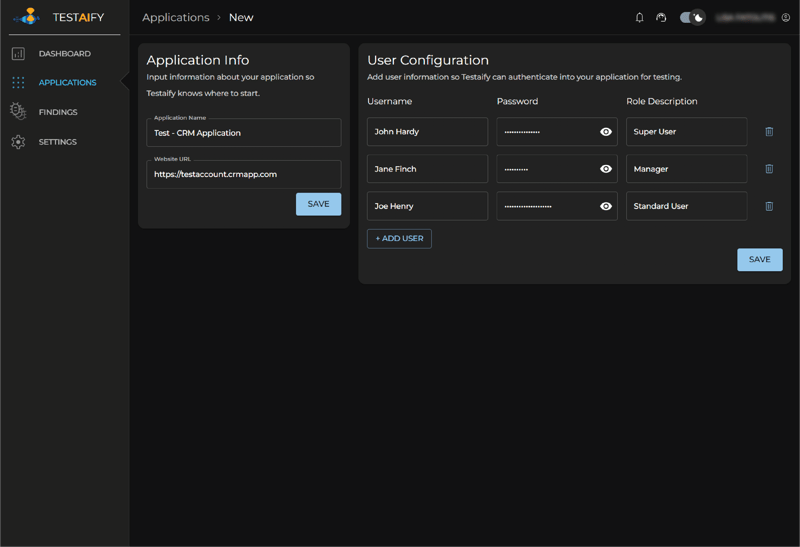Viewport: 800px width, 547px height.
Task: Delete the Jane Finch user row
Action: click(x=769, y=169)
